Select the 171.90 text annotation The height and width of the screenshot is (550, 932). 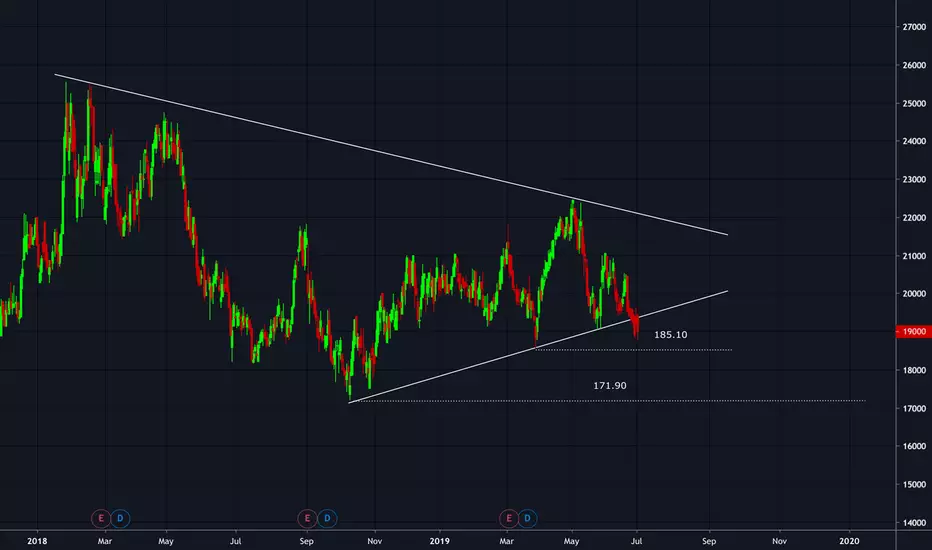610,386
